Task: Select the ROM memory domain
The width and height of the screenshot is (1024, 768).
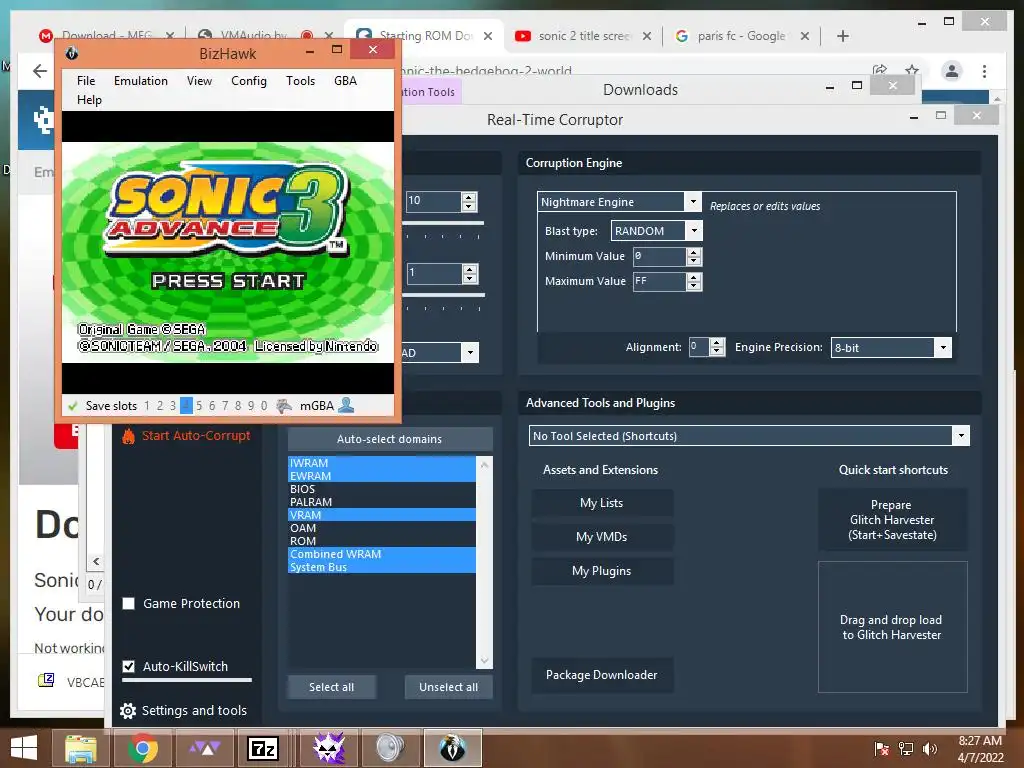Action: tap(381, 541)
